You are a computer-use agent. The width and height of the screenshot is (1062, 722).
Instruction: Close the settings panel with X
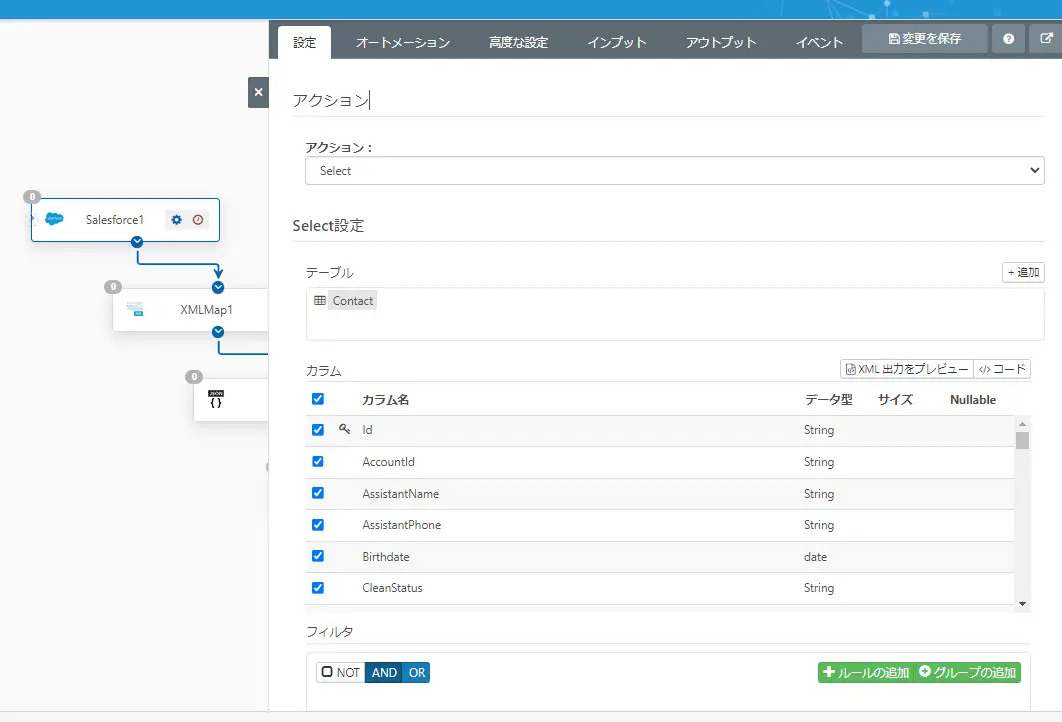[258, 92]
